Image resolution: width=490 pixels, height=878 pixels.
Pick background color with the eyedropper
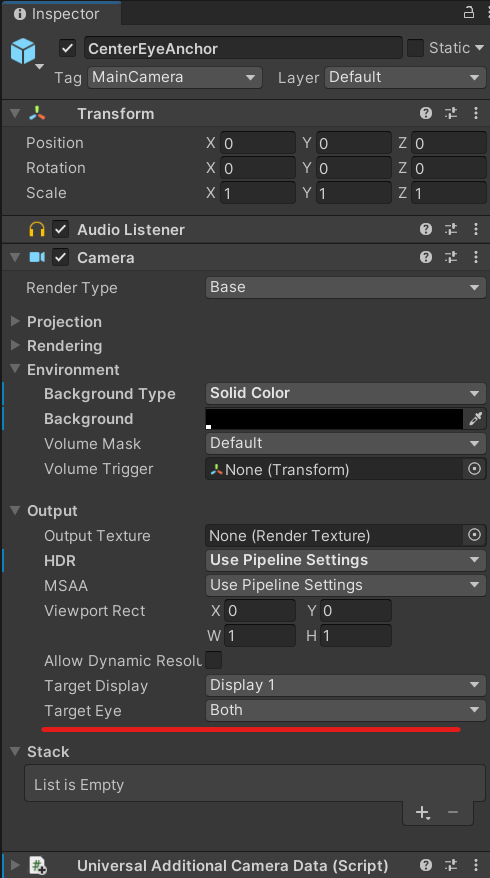click(x=475, y=418)
